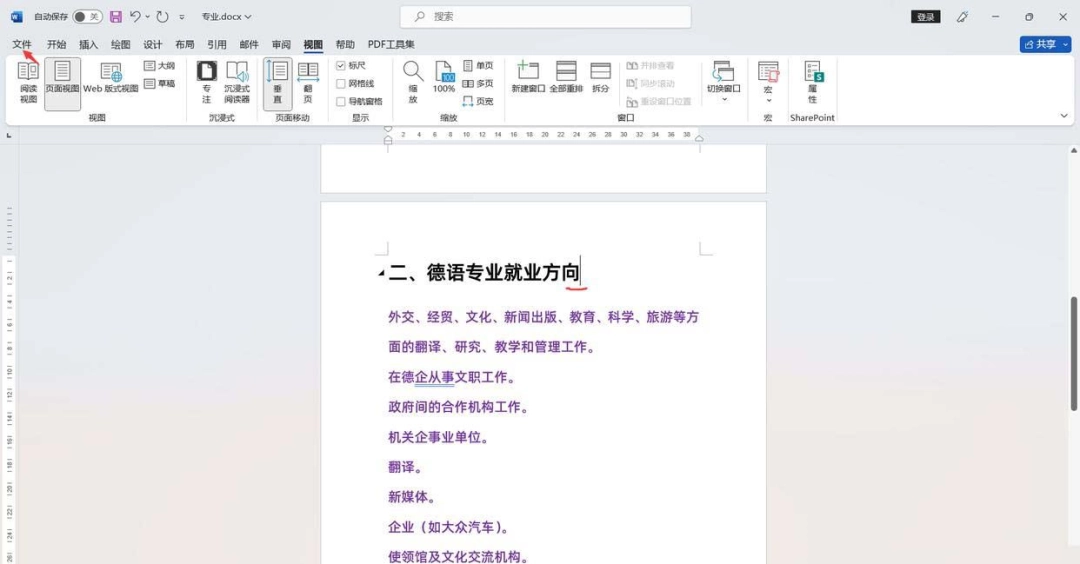This screenshot has height=564, width=1080.
Task: Click the right indent marker on ruler
Action: pos(699,138)
